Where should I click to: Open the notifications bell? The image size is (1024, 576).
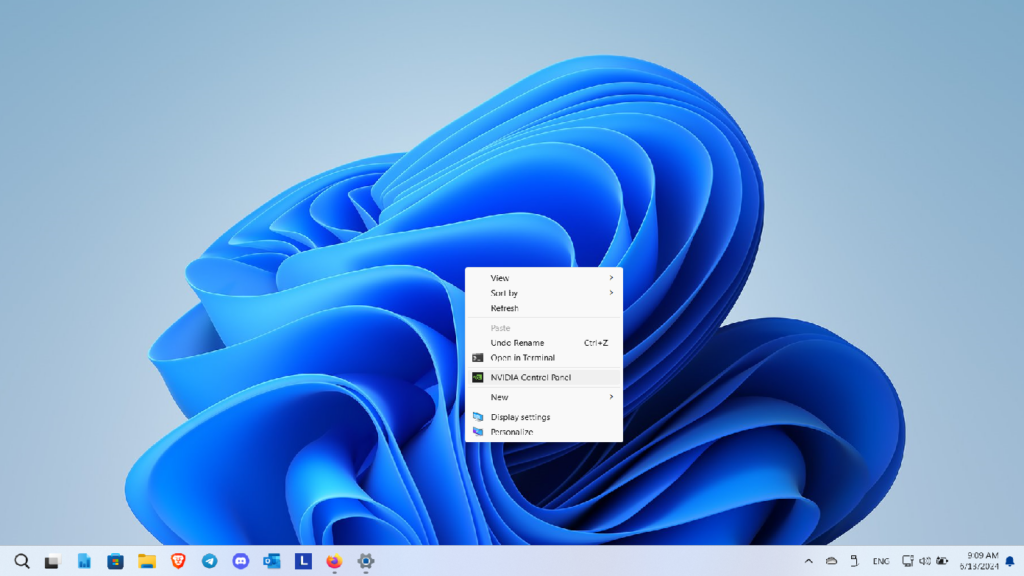pos(1010,561)
